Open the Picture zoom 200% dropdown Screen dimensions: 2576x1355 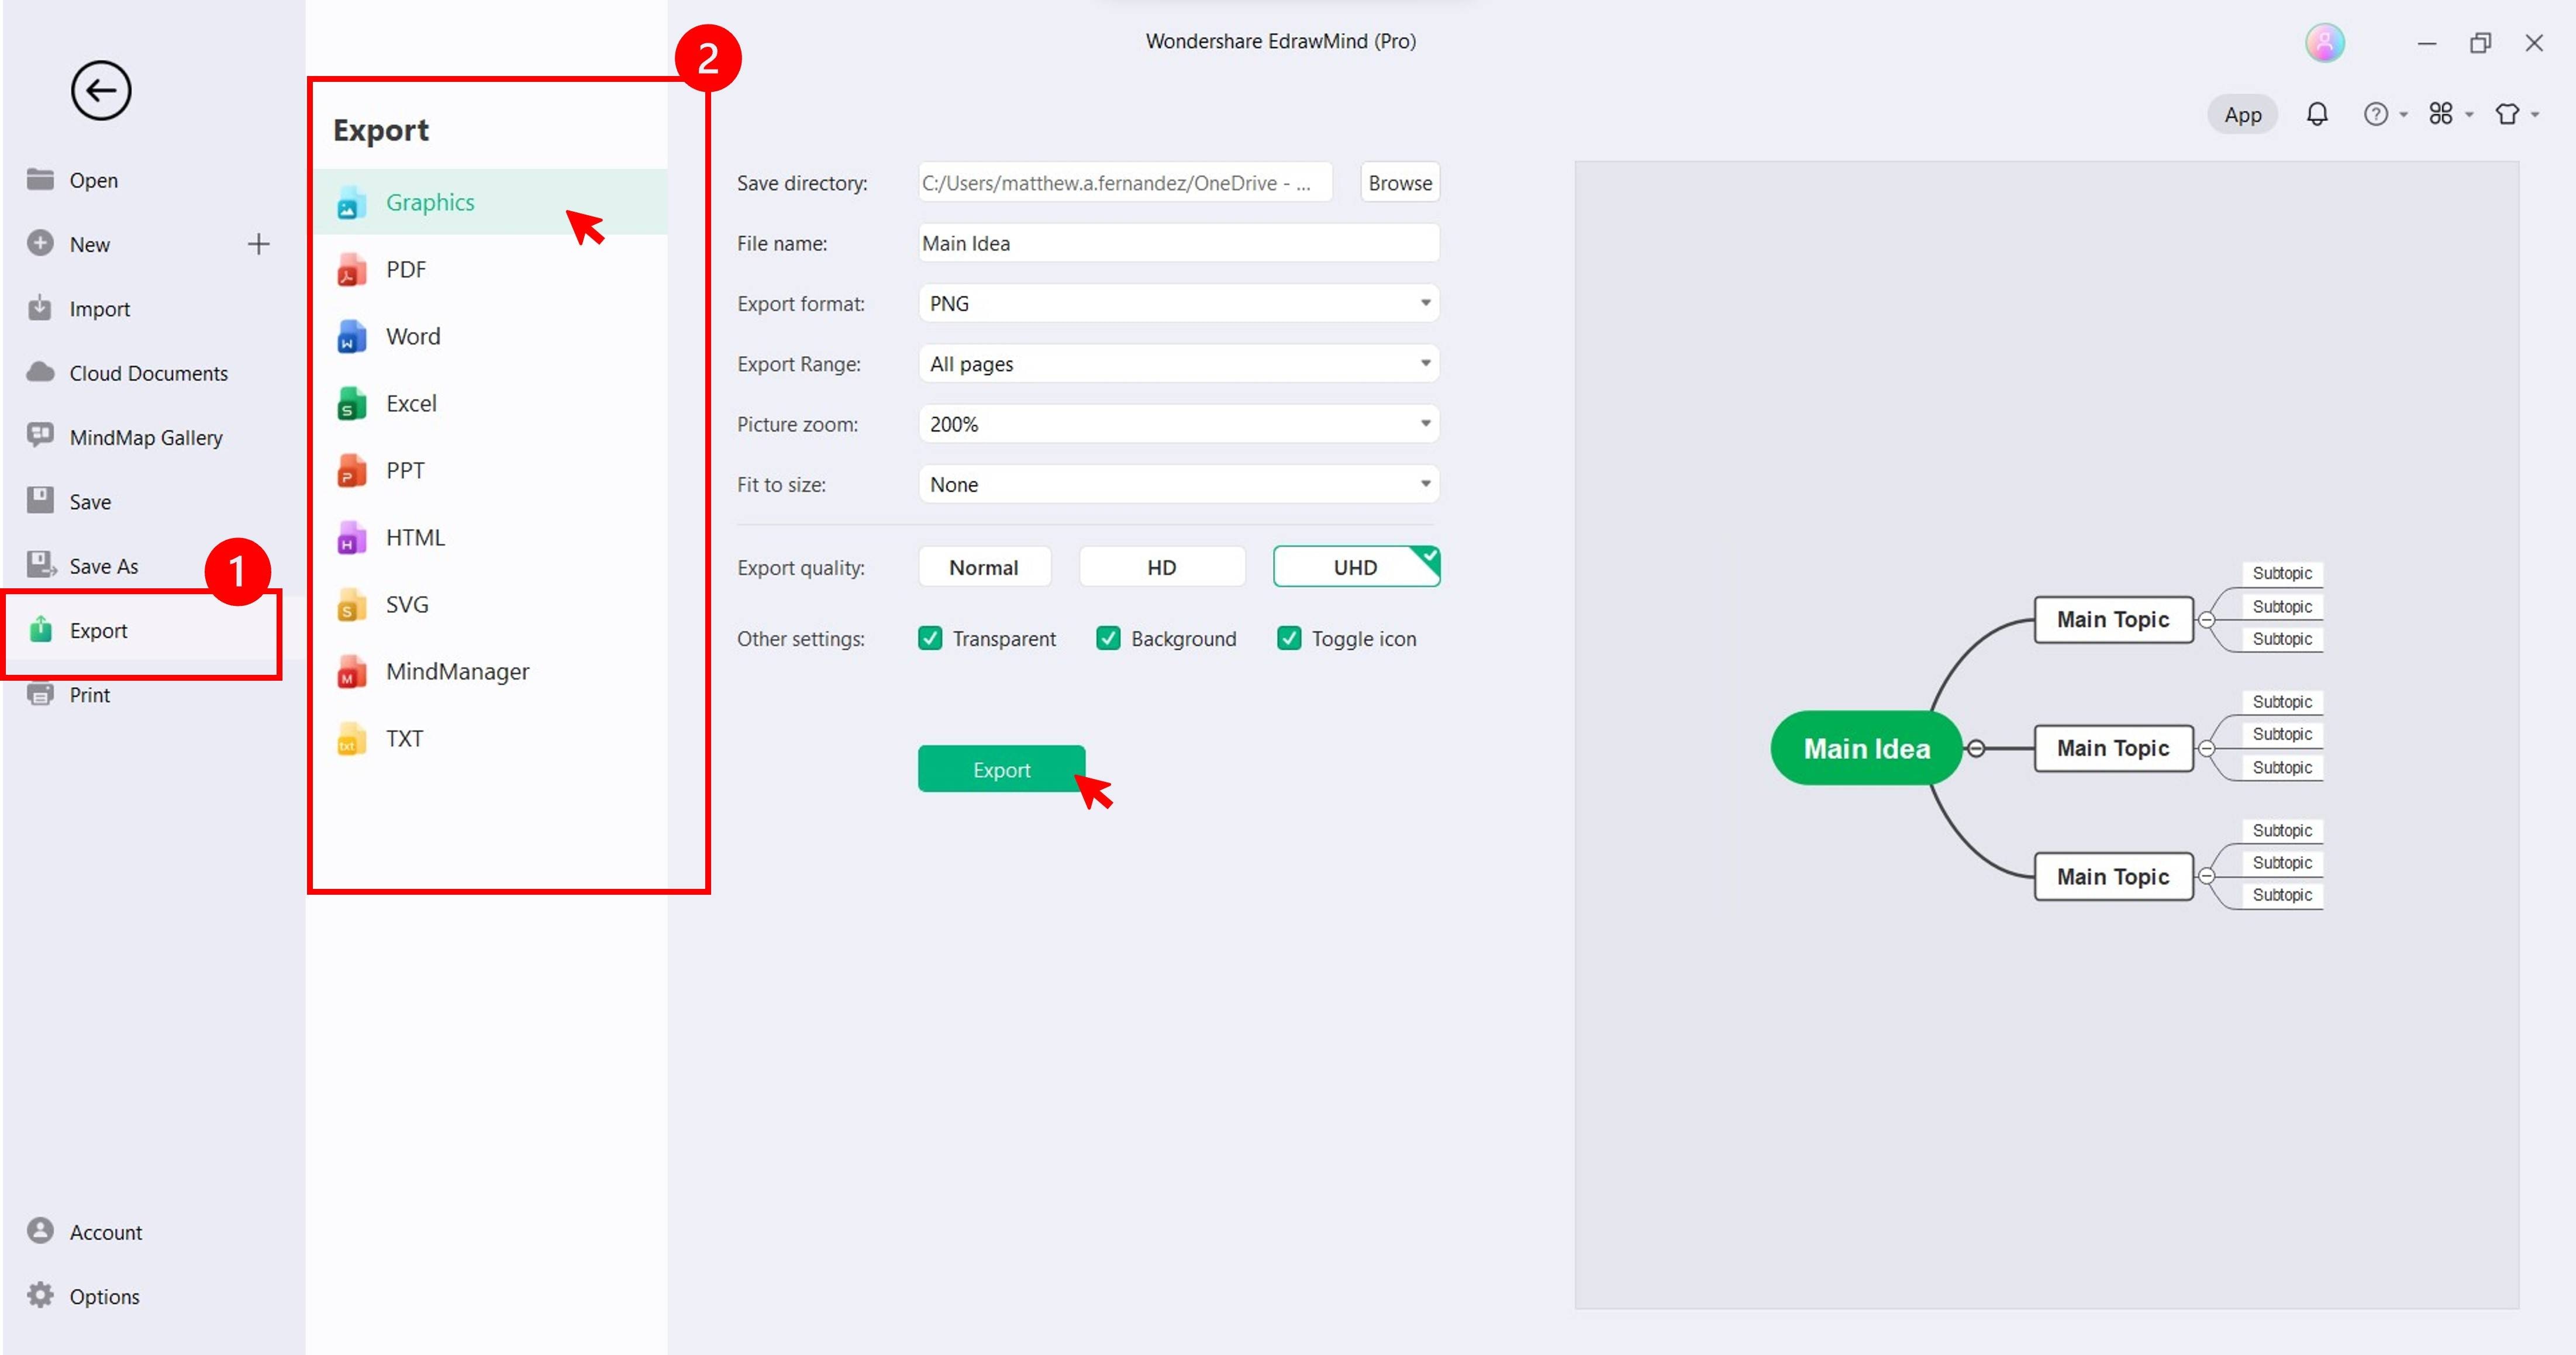[x=1178, y=424]
